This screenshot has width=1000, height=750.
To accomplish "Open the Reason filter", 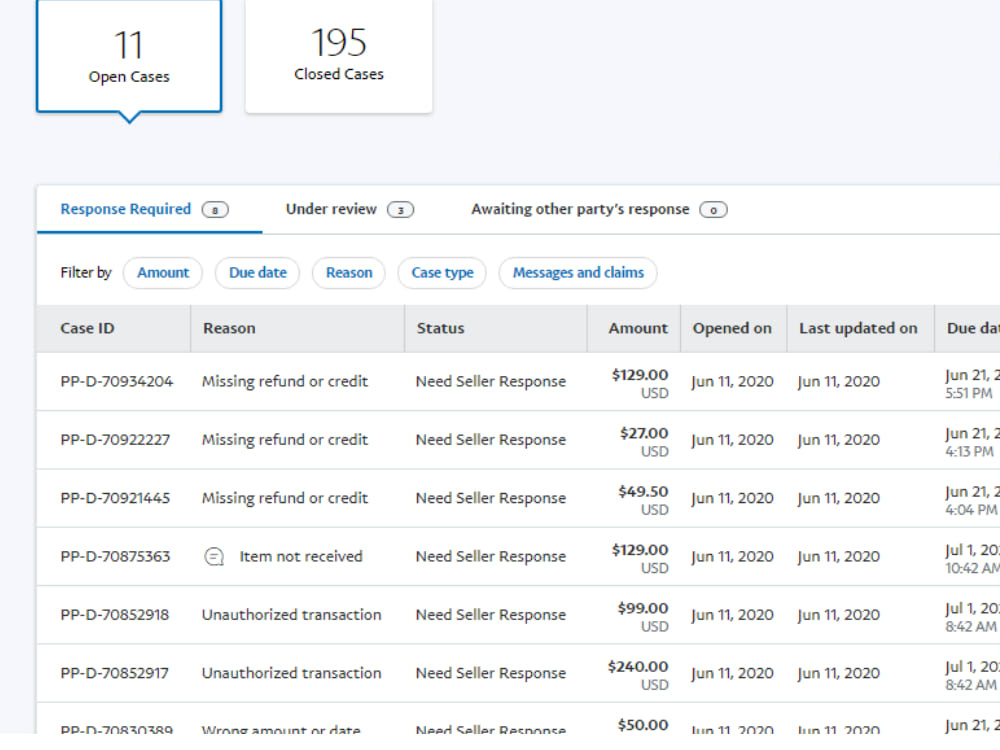I will [349, 273].
